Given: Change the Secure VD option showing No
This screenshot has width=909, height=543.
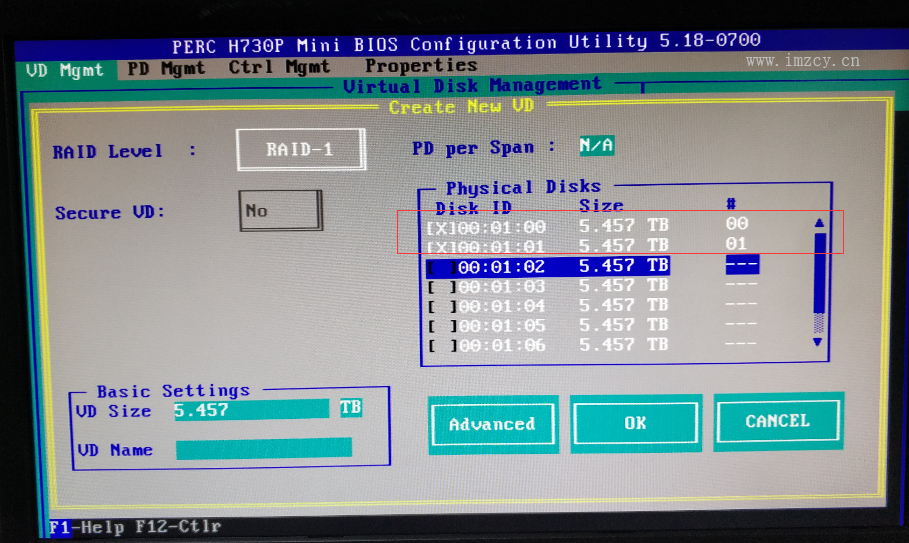Looking at the screenshot, I should [x=280, y=211].
